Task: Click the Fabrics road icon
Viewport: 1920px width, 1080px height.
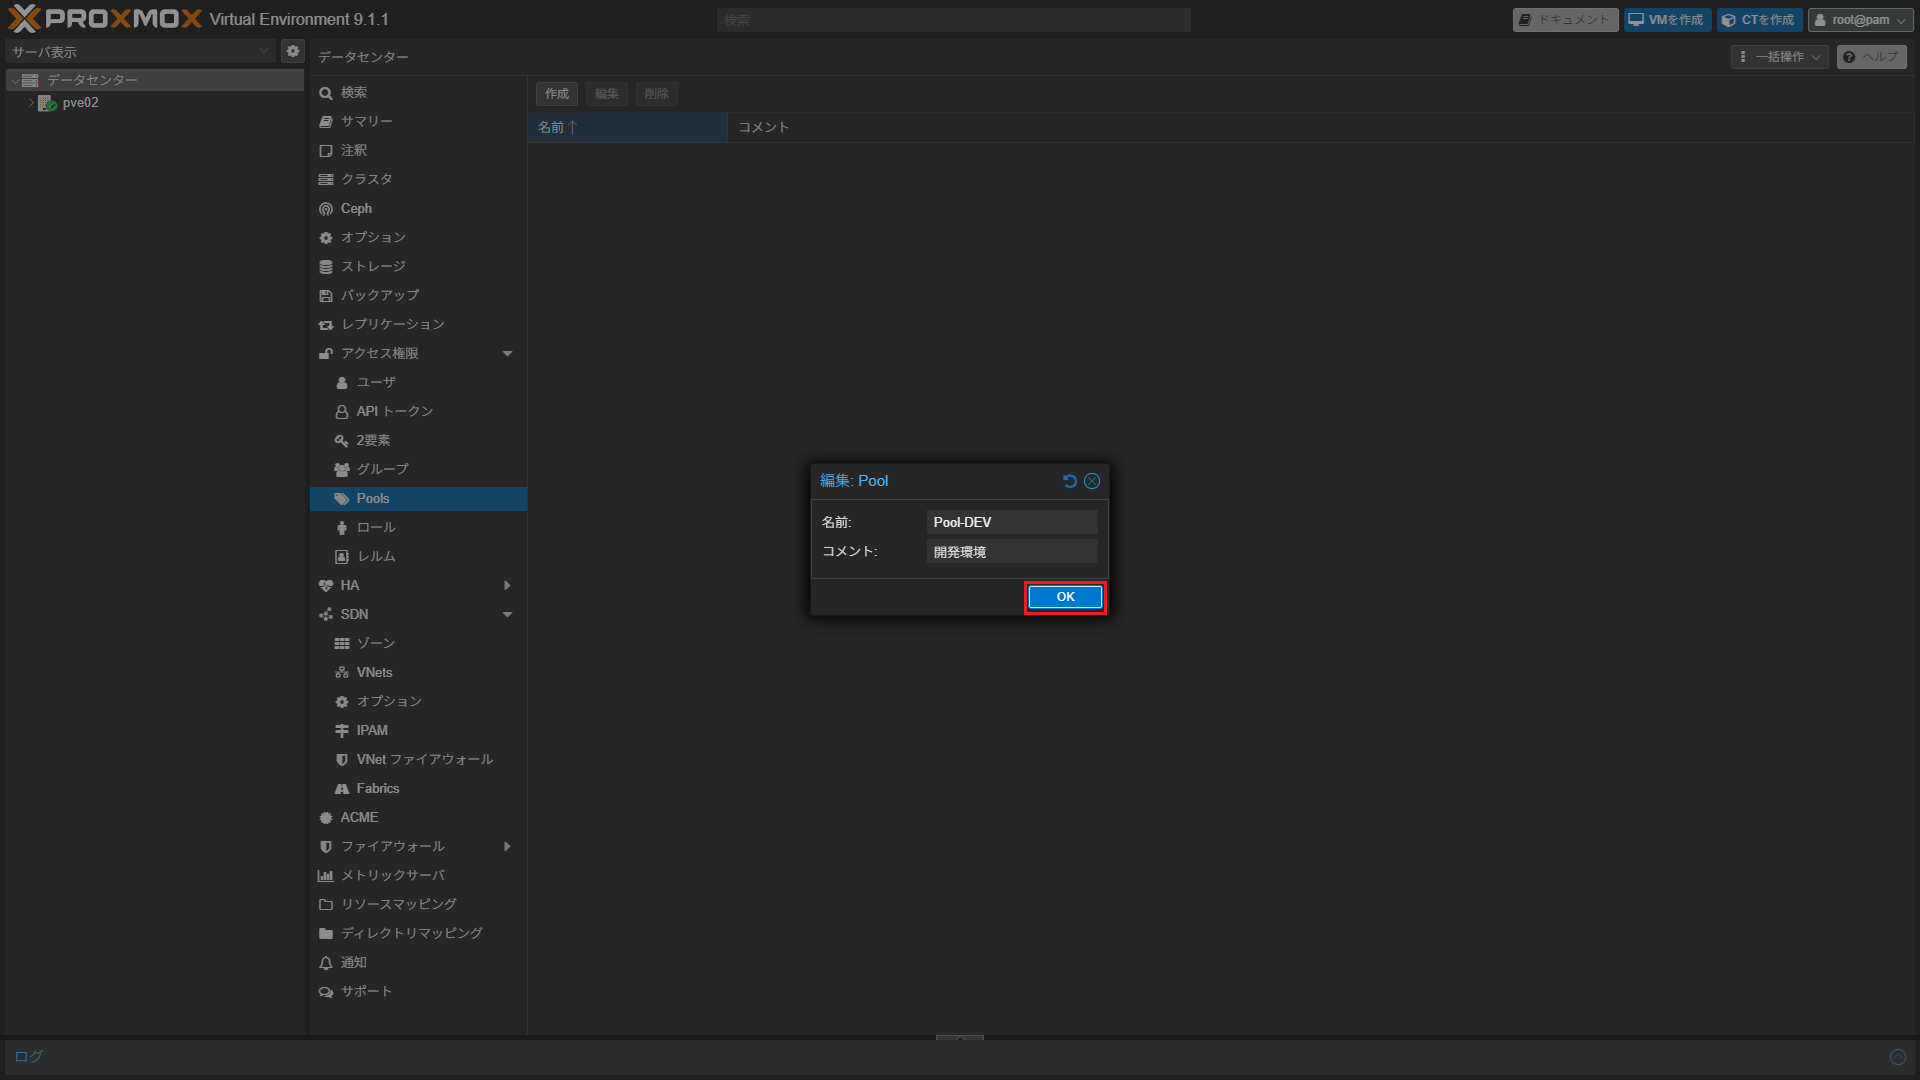Action: [342, 789]
